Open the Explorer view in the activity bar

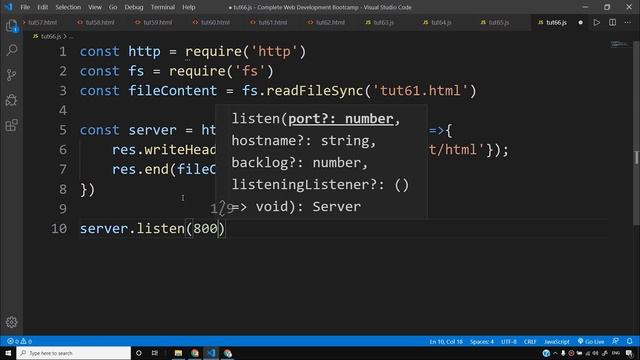[11, 26]
